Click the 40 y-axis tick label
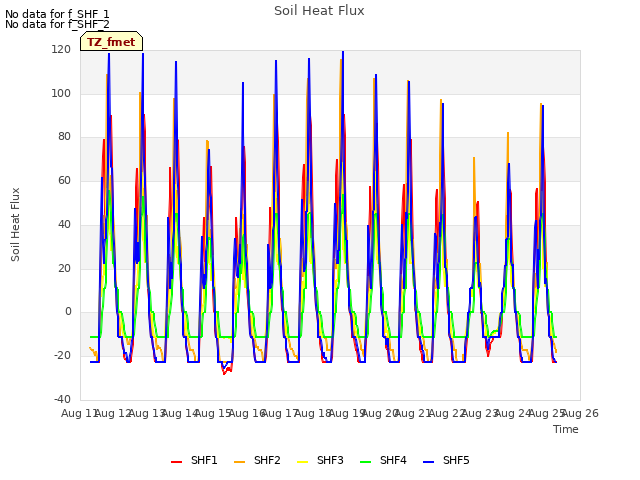The height and width of the screenshot is (480, 640). [x=64, y=224]
